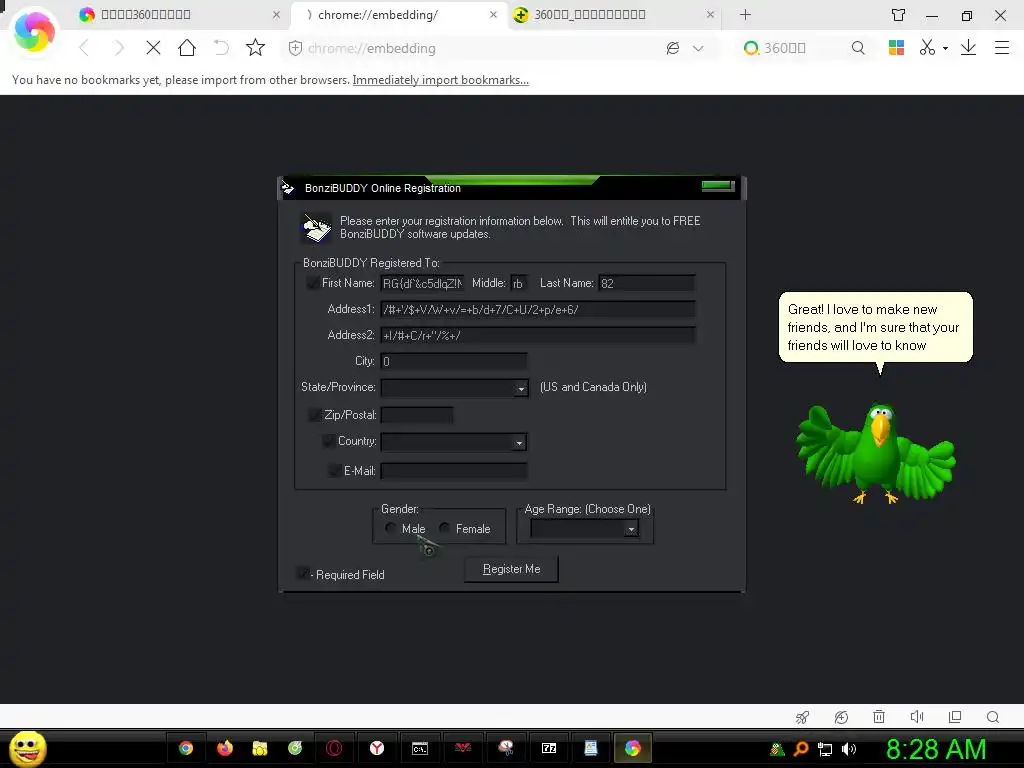Open the browser home page icon

click(x=187, y=47)
